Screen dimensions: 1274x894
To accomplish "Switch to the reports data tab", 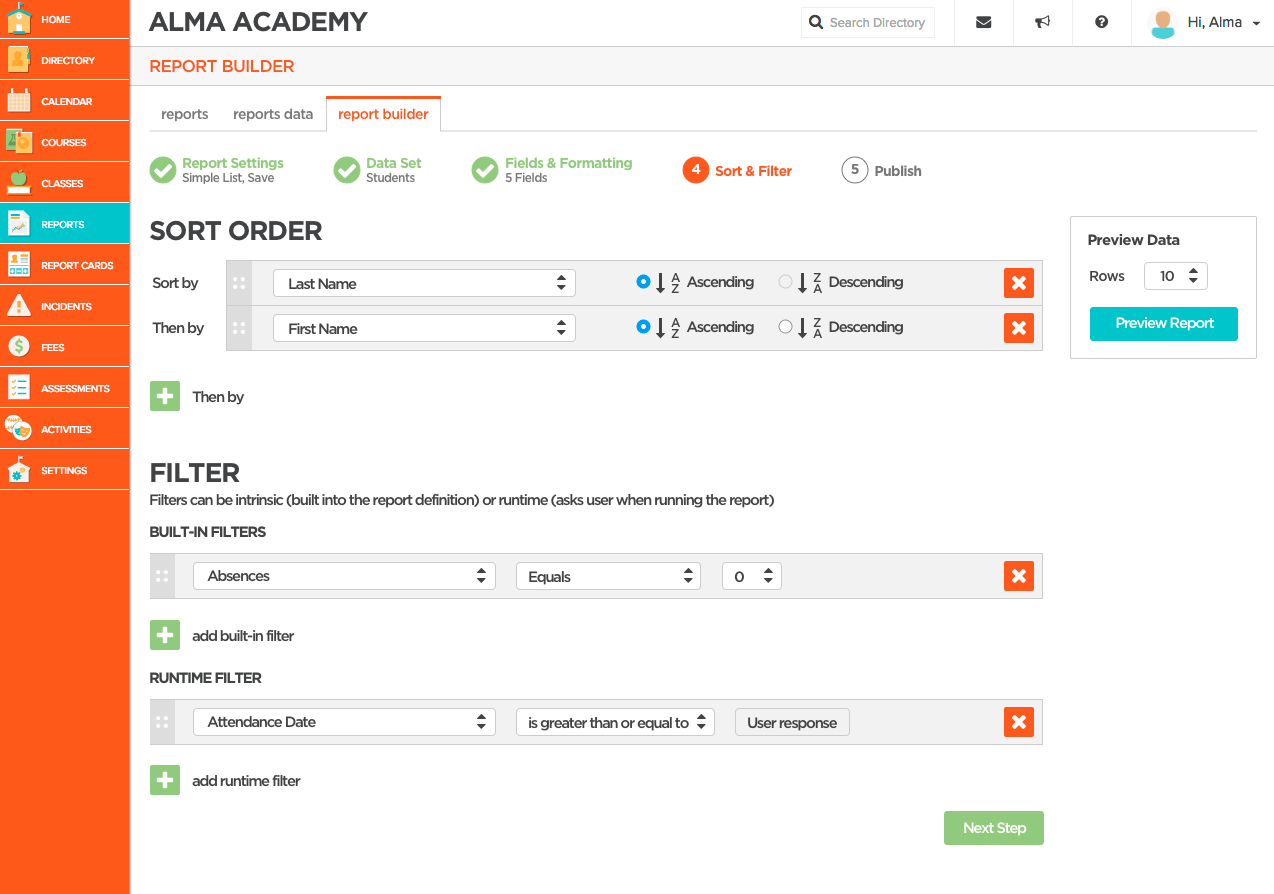I will pyautogui.click(x=273, y=114).
